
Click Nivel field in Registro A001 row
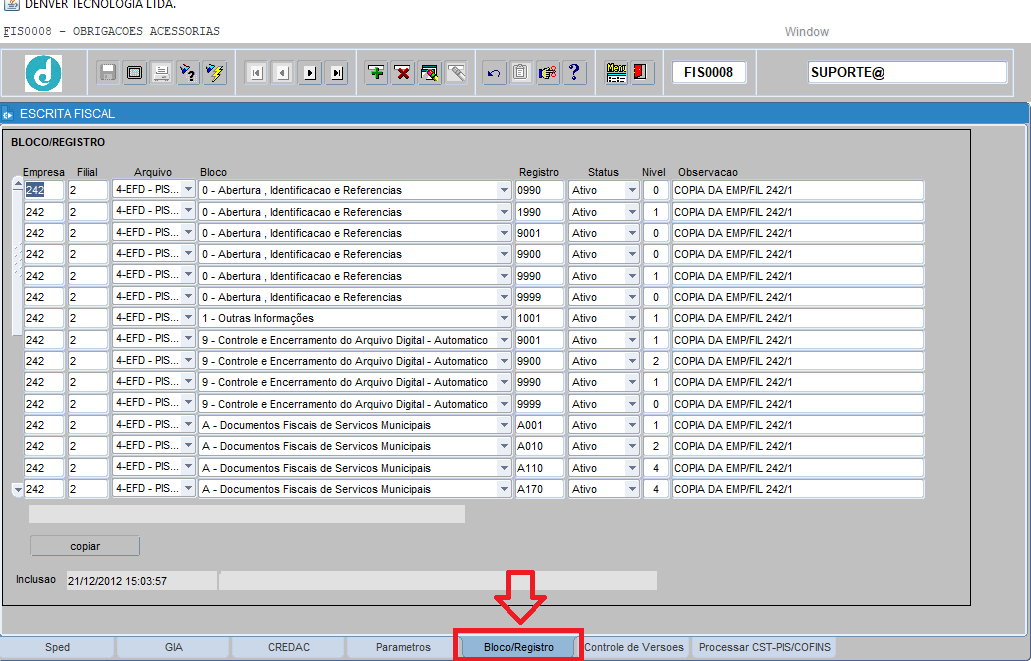pyautogui.click(x=656, y=425)
